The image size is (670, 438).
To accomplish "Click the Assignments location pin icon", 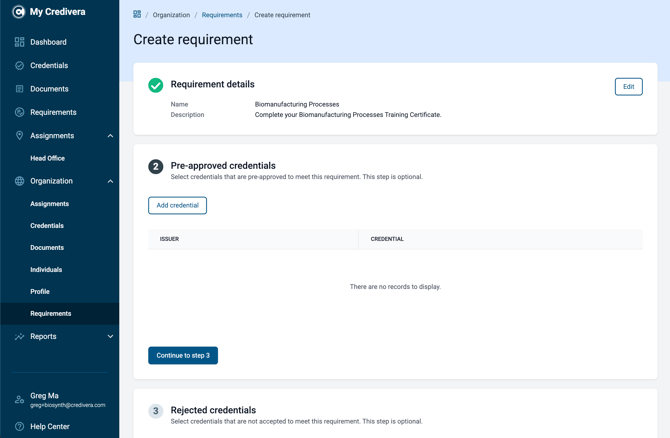I will pos(19,135).
